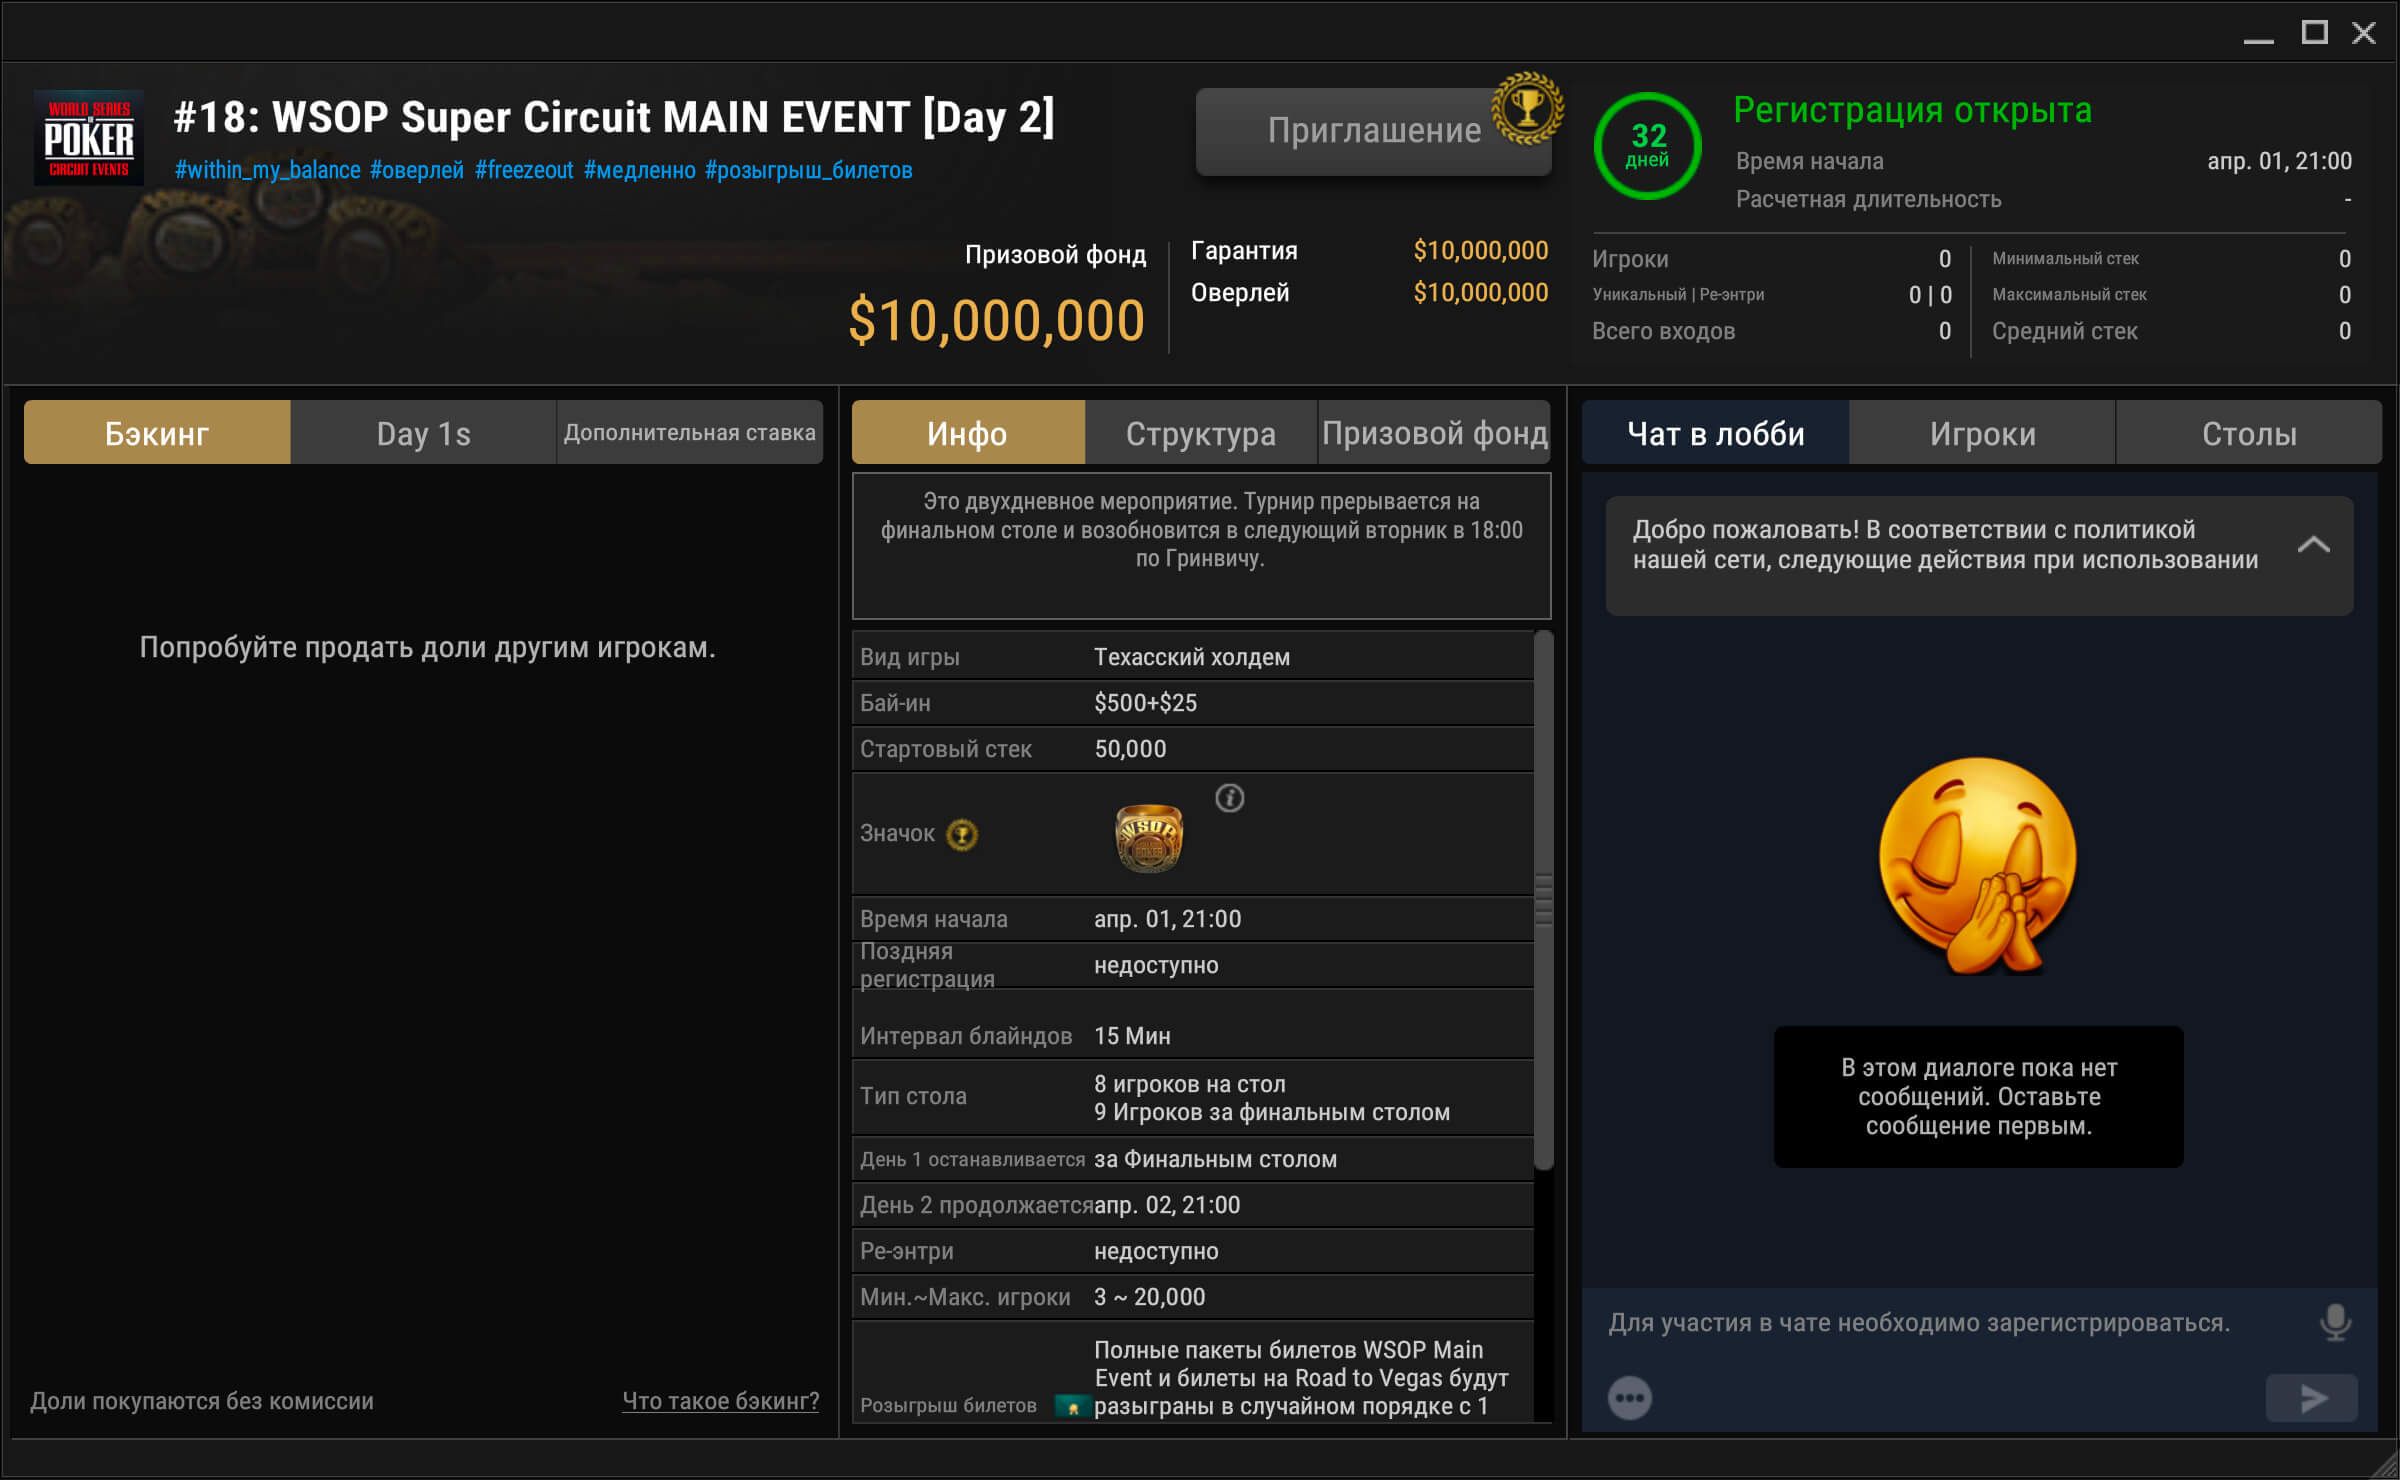Click the gold trophy badge icon
This screenshot has height=1480, width=2400.
[1526, 108]
